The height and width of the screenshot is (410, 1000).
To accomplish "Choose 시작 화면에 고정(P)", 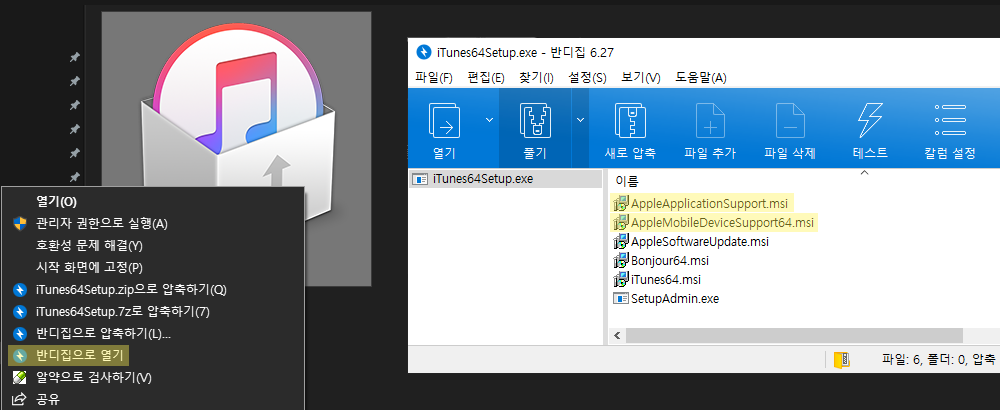I will pos(153,267).
